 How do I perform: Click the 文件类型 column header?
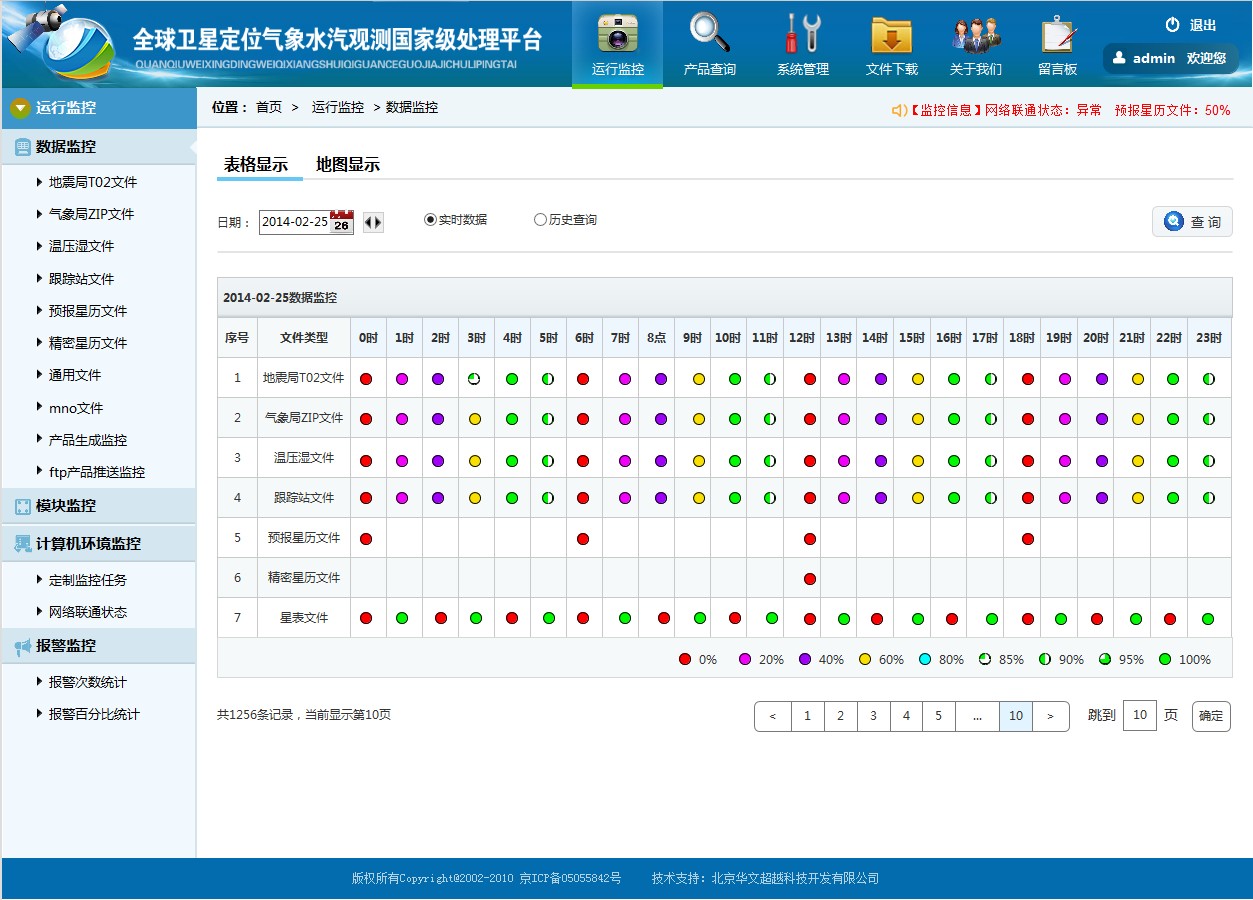pos(304,338)
